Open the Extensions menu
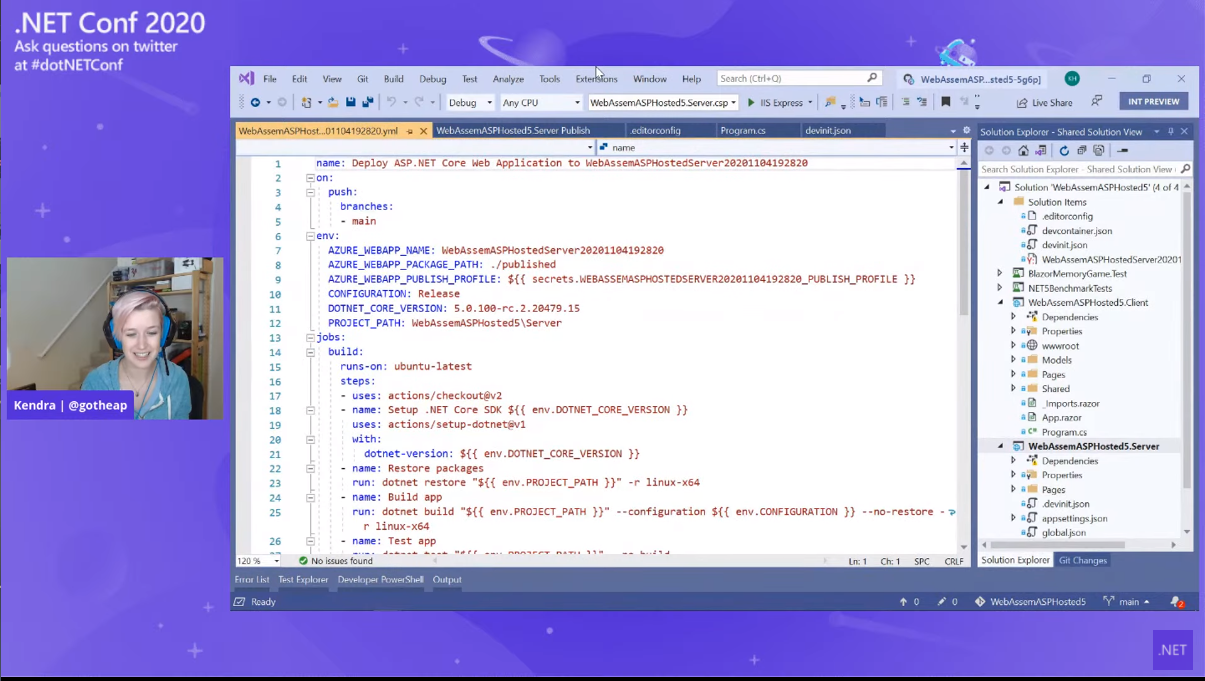The width and height of the screenshot is (1205, 681). 596,79
